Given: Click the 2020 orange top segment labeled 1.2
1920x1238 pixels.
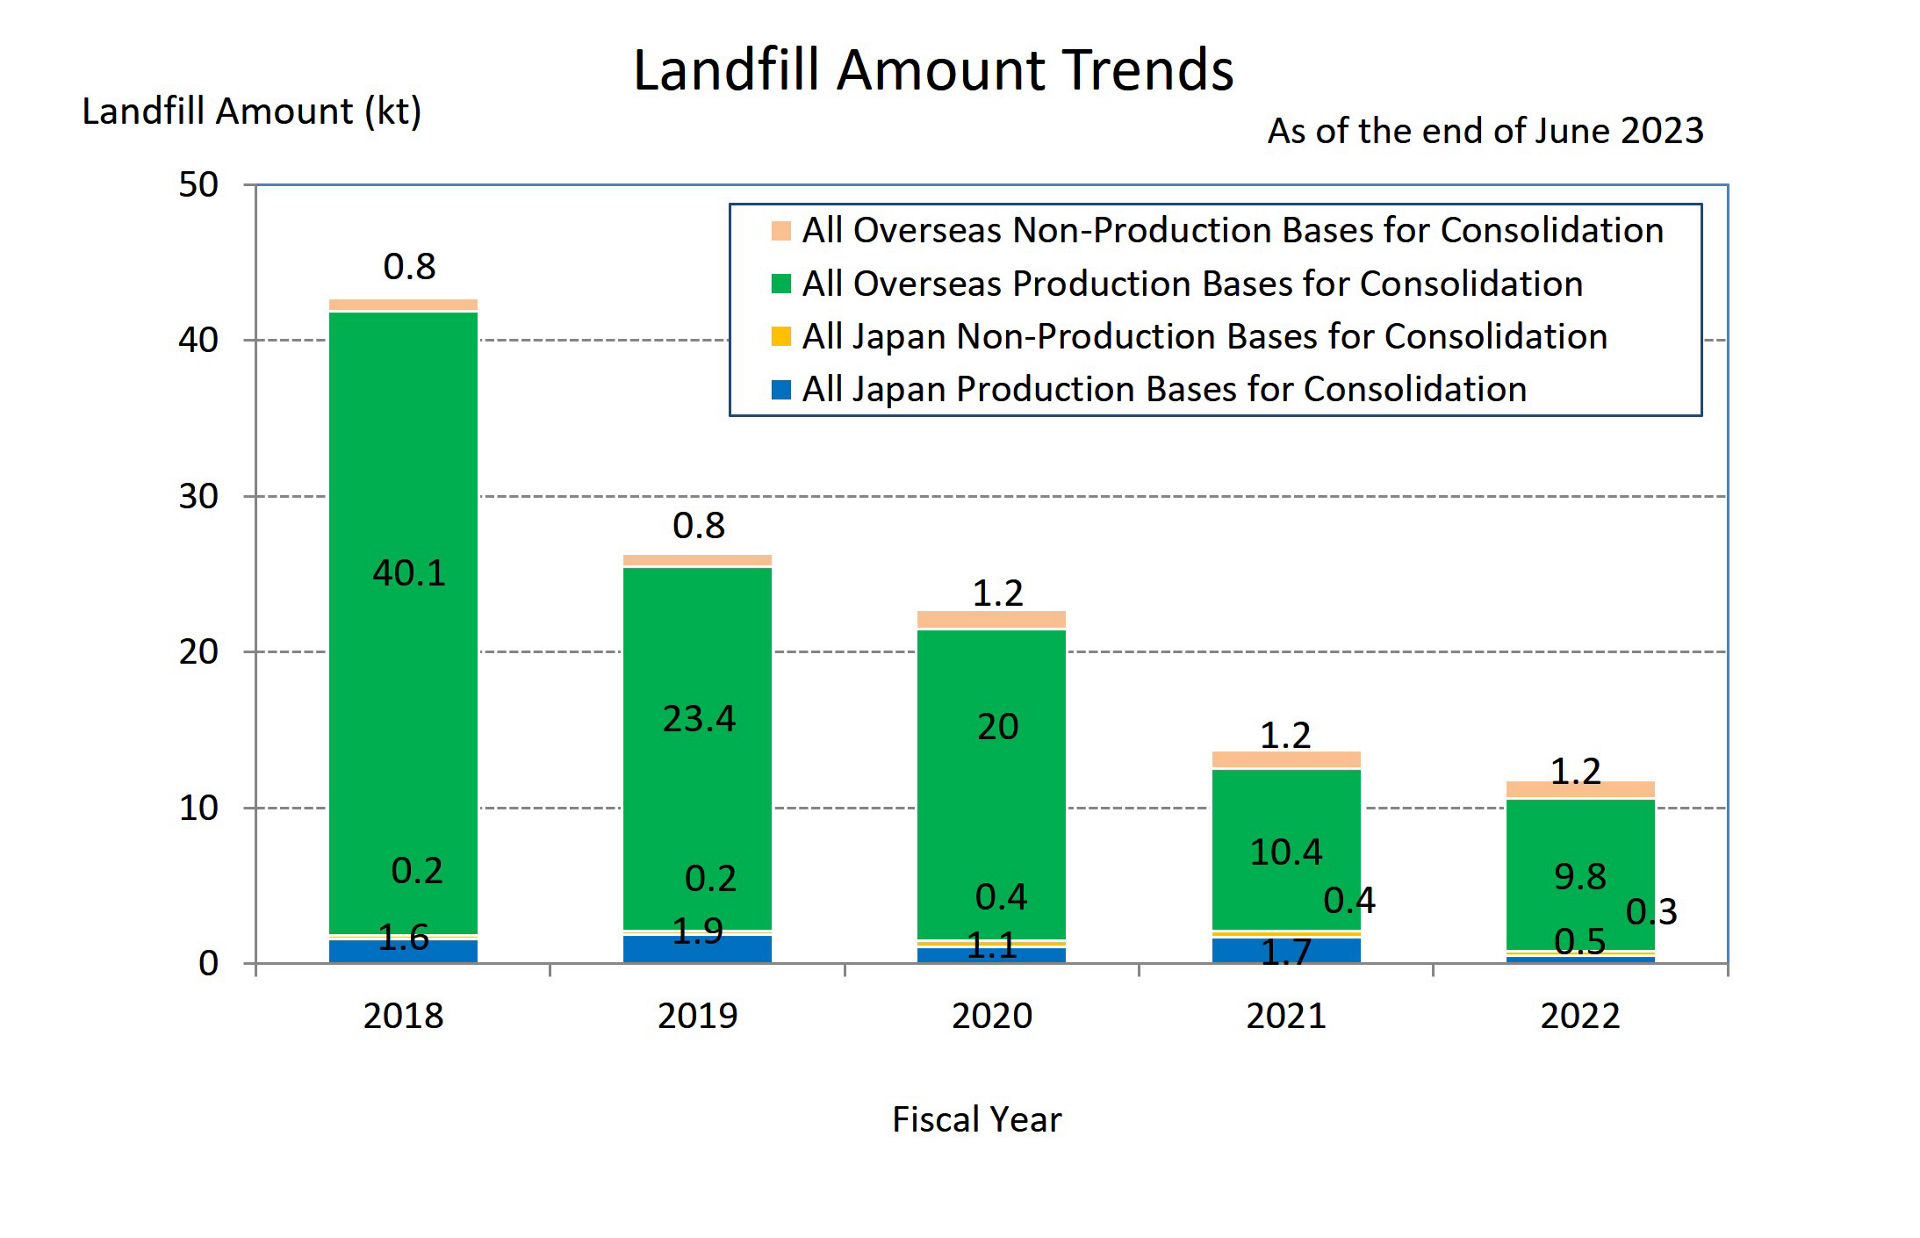Looking at the screenshot, I should (x=991, y=619).
